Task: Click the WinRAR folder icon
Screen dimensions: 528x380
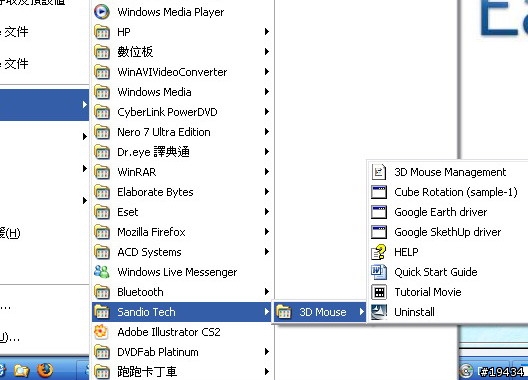Action: point(102,172)
